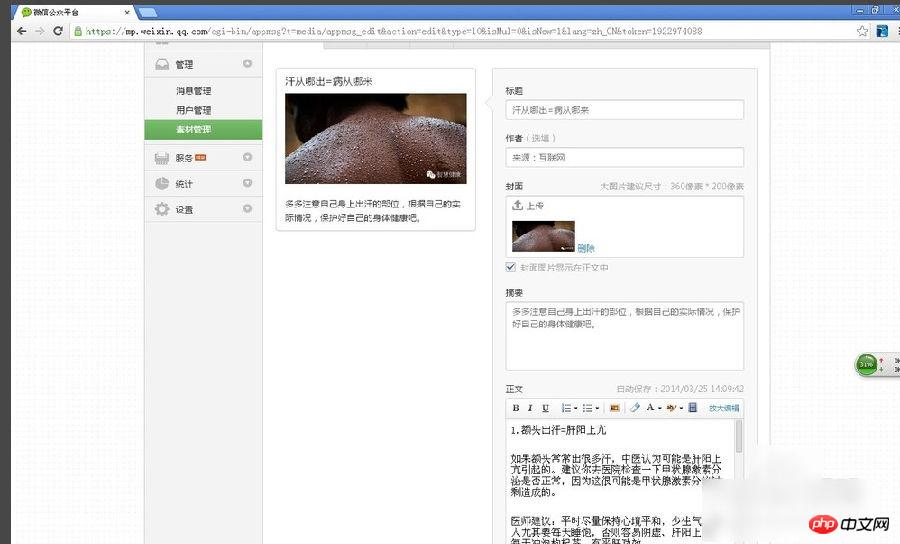Click the article body starting with 1.额头出汗
The height and width of the screenshot is (544, 900).
pos(620,482)
